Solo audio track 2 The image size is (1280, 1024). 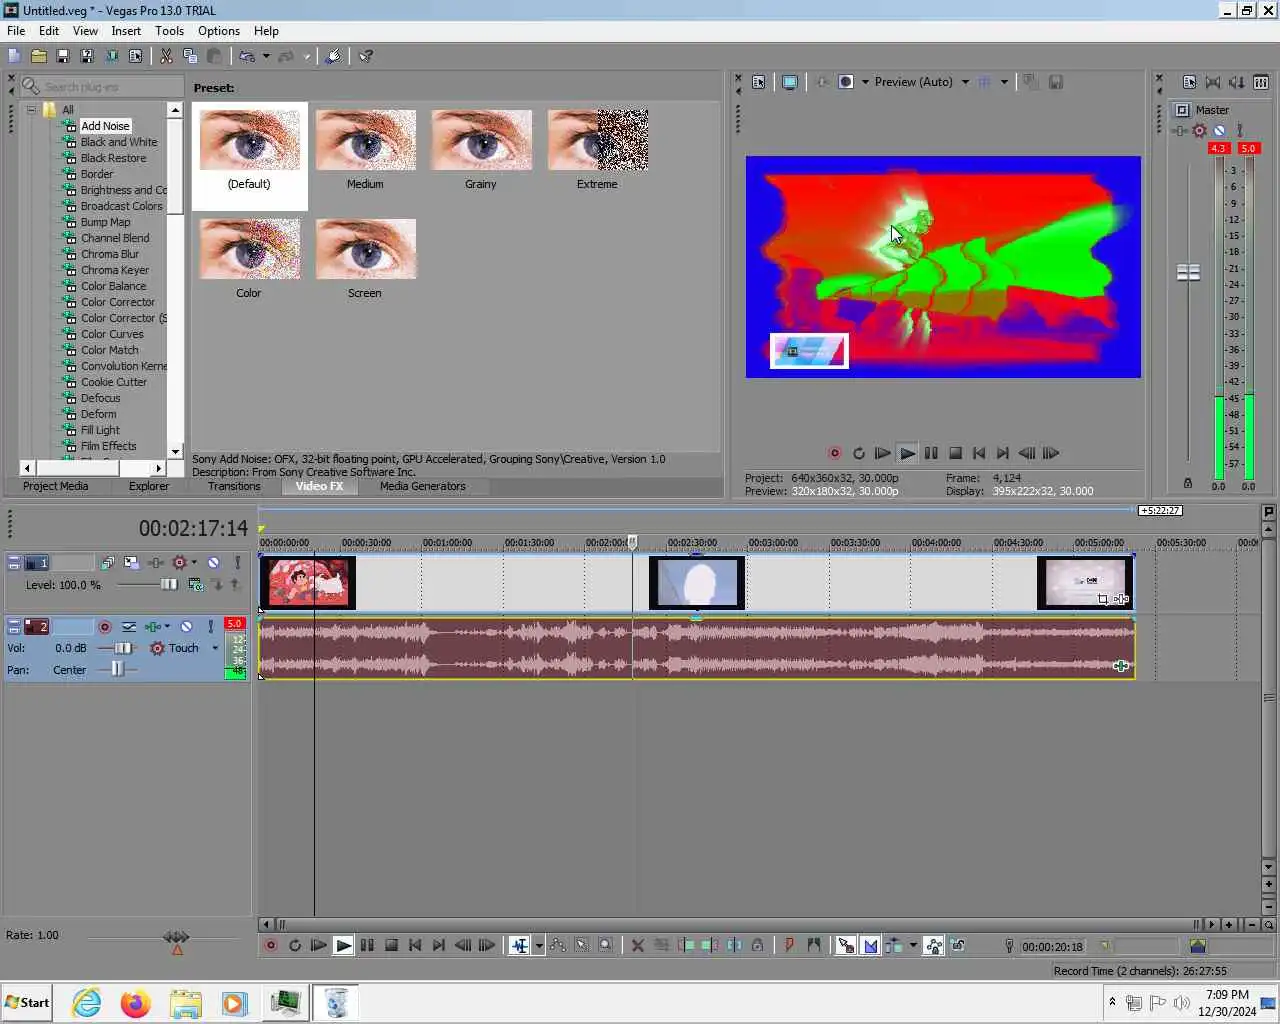210,626
